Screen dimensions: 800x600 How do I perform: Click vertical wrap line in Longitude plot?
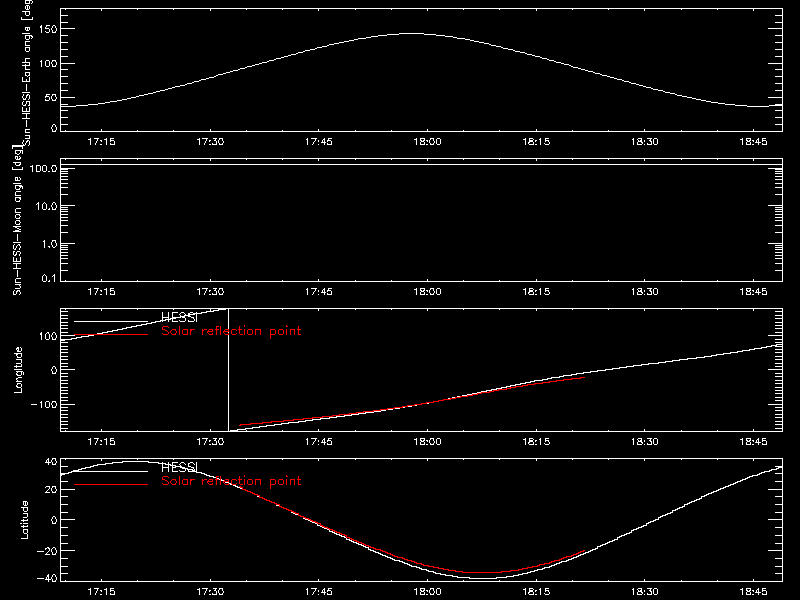pyautogui.click(x=228, y=370)
